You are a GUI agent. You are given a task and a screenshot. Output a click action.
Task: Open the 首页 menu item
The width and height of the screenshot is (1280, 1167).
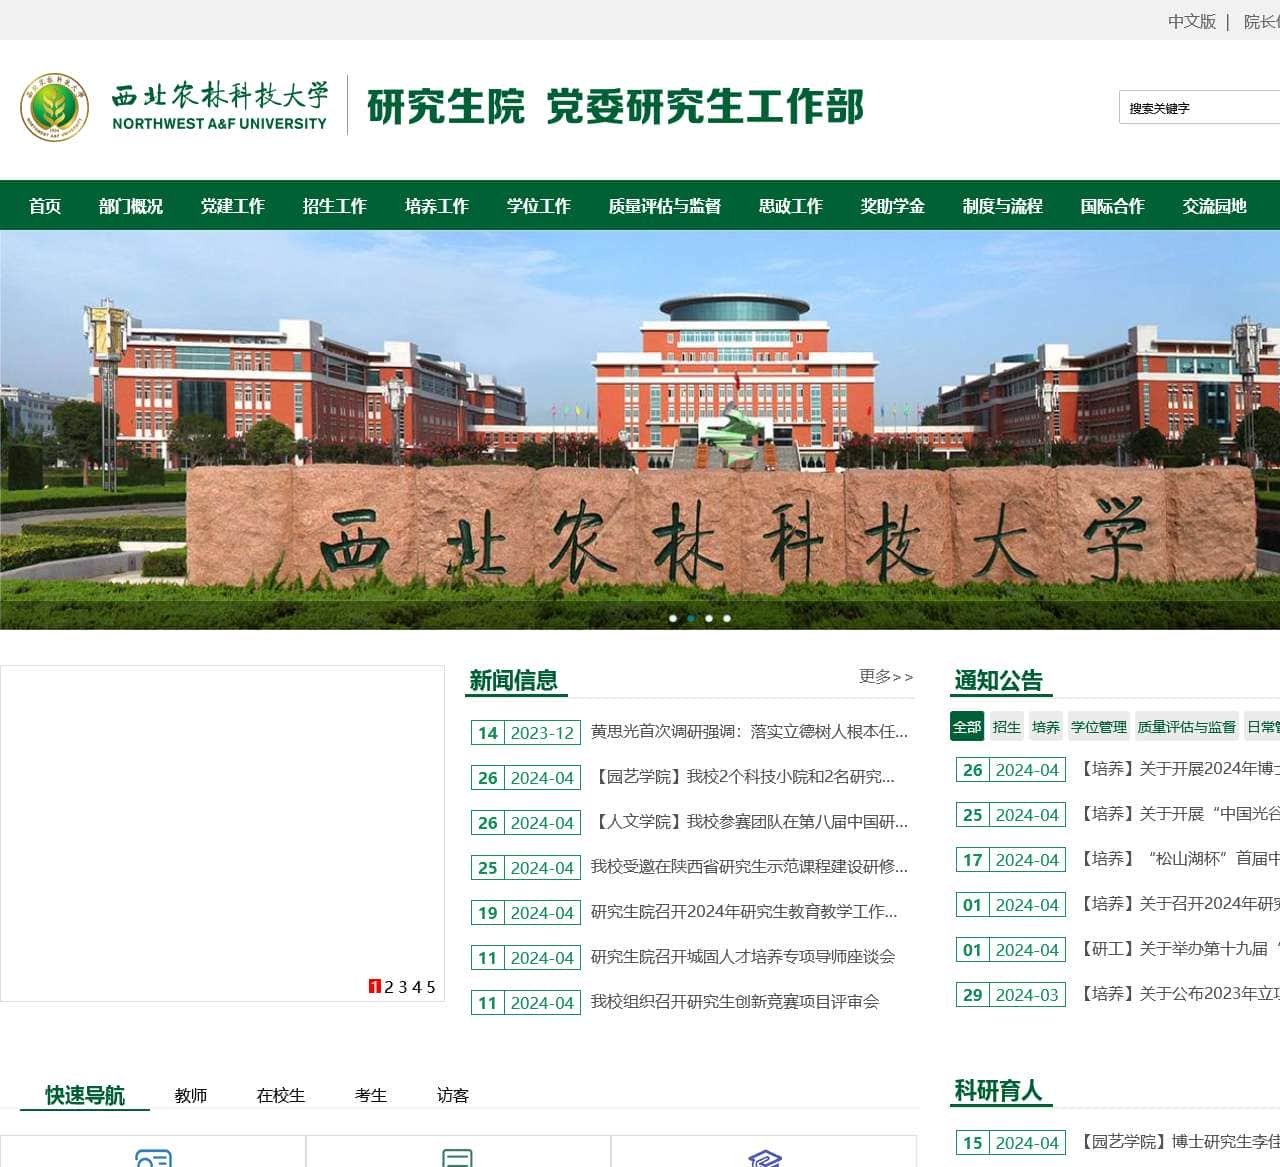[44, 206]
